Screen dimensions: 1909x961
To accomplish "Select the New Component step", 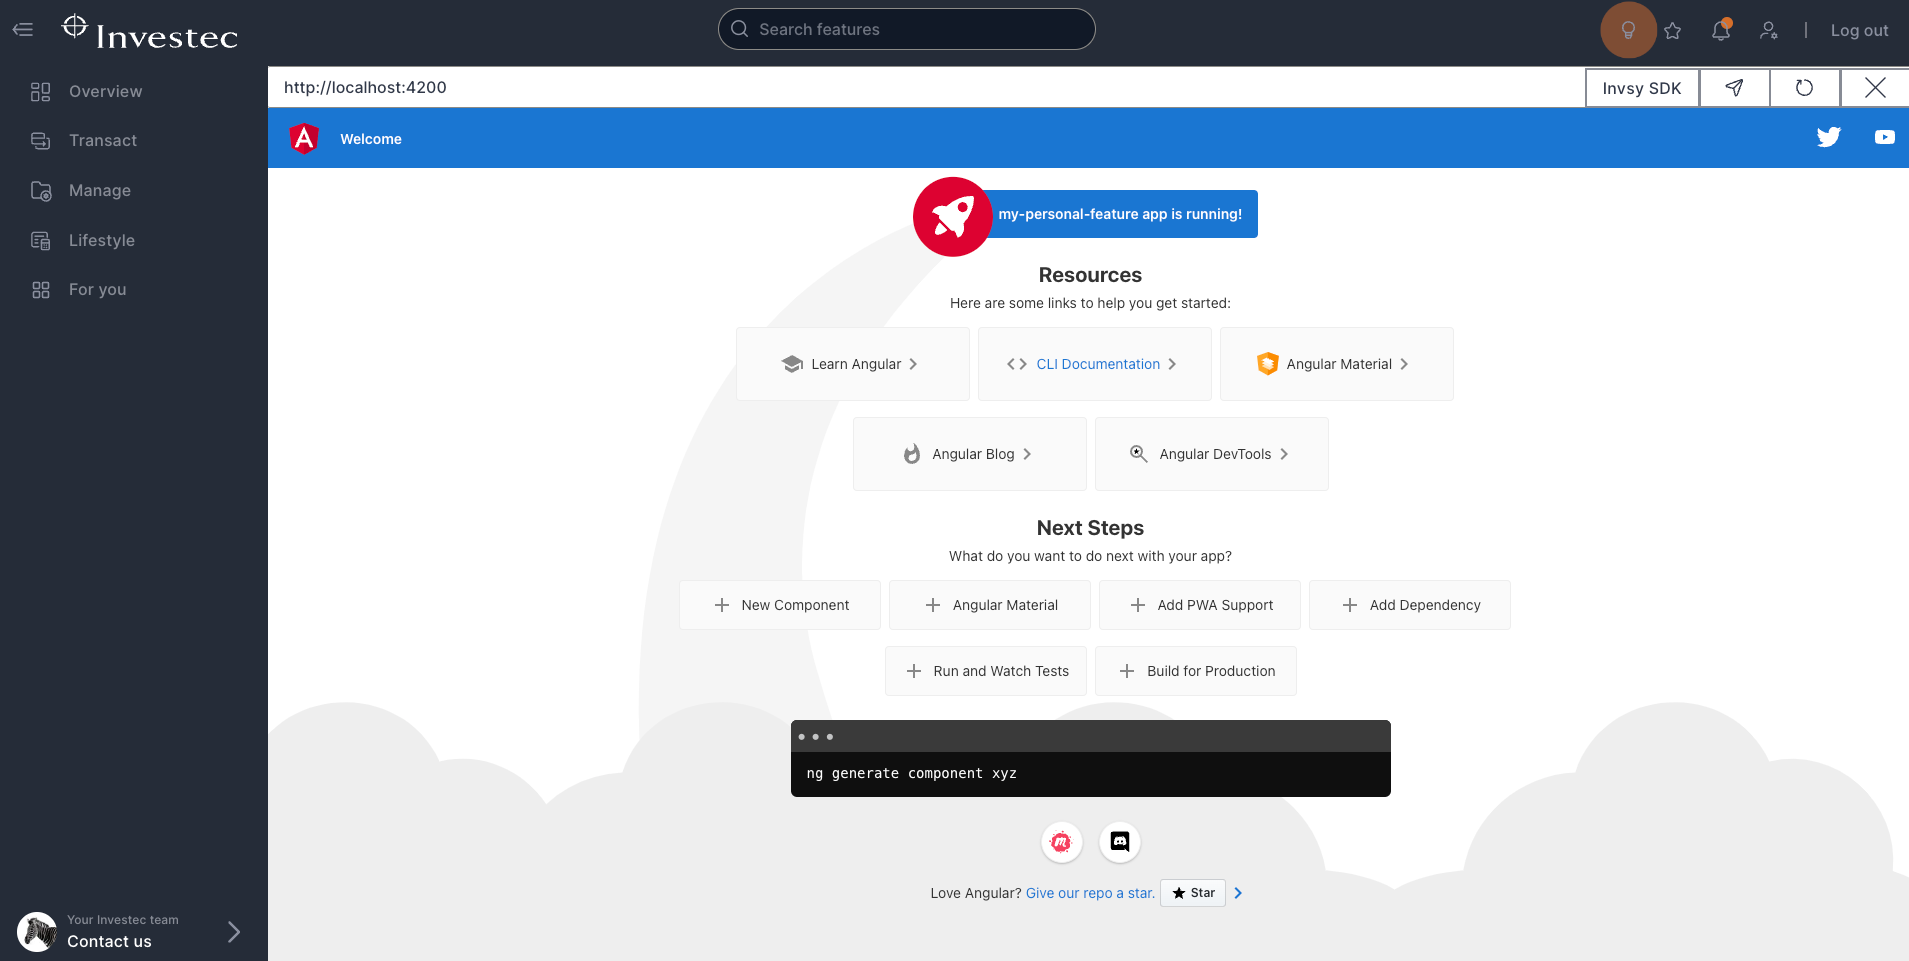I will click(x=780, y=605).
